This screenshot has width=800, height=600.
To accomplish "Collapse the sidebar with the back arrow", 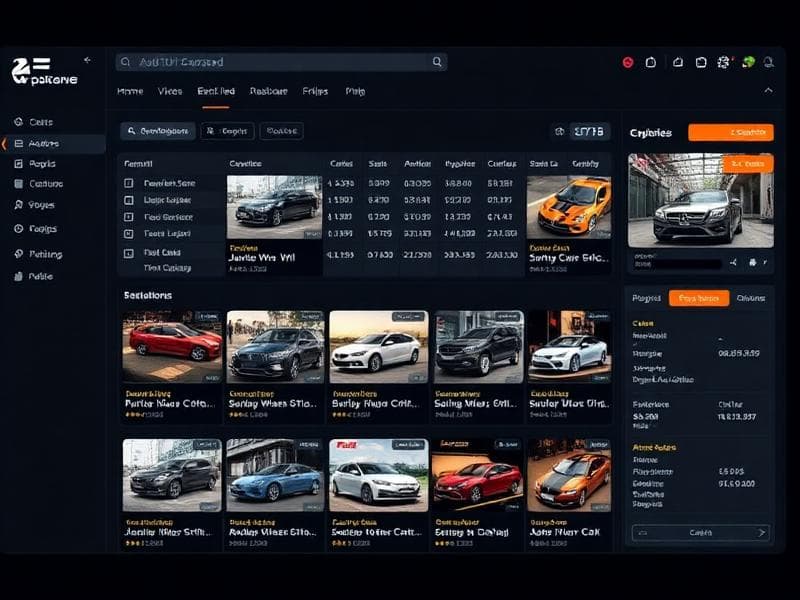I will click(87, 60).
